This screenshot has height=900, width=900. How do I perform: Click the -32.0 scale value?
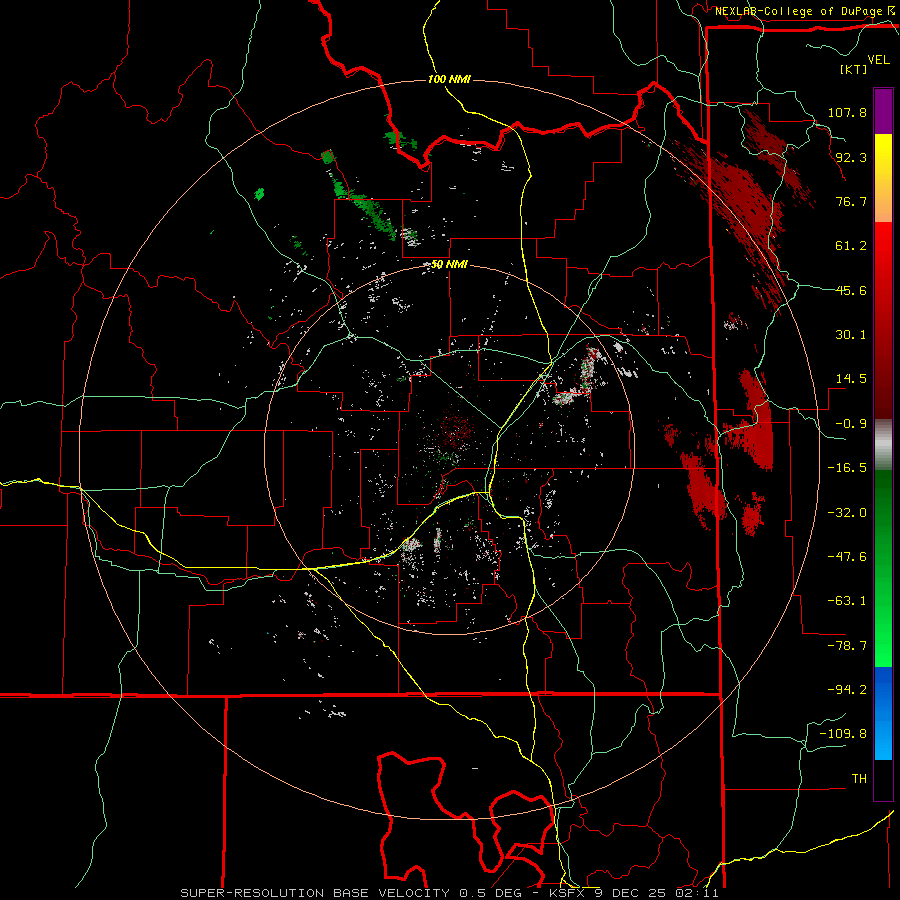[x=847, y=513]
